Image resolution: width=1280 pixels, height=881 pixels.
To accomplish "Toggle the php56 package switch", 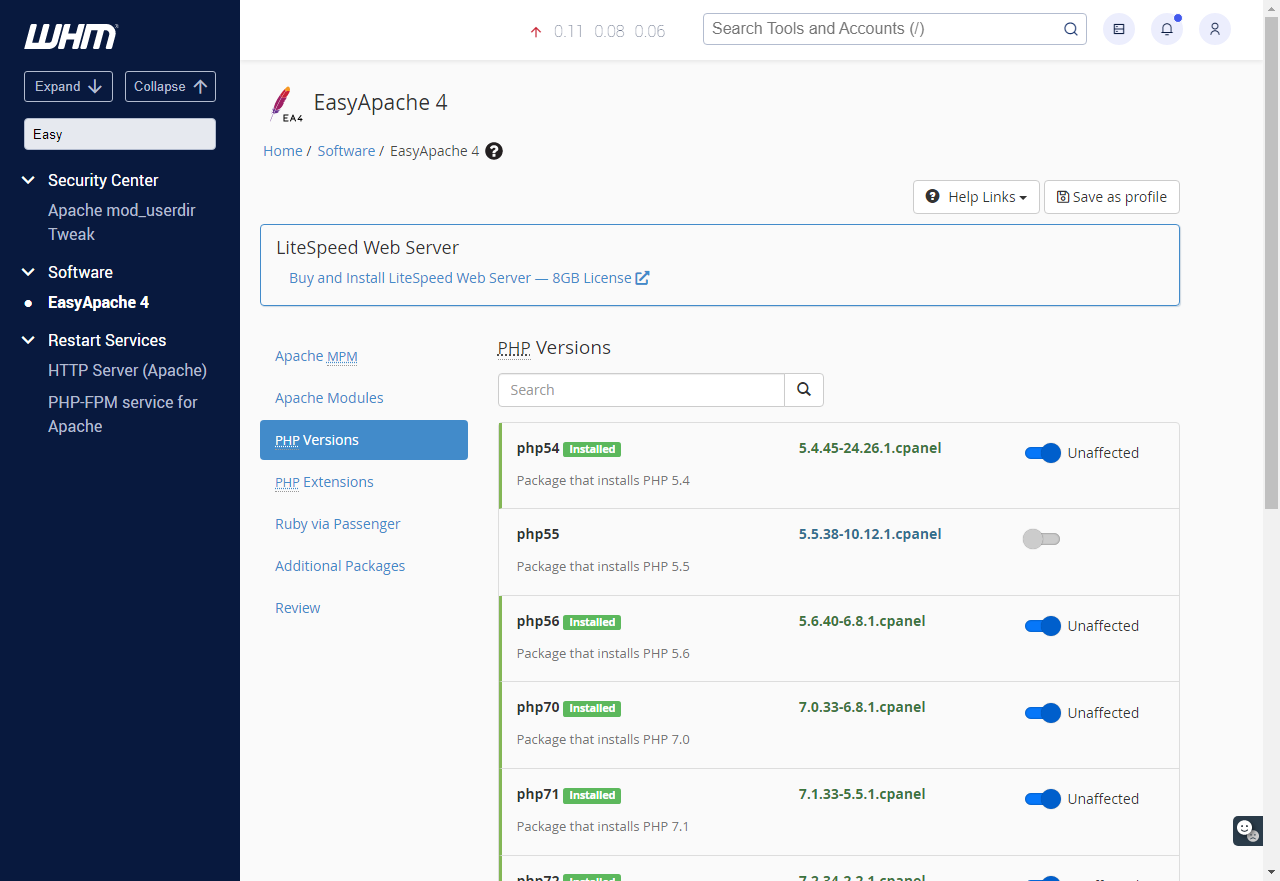I will pyautogui.click(x=1042, y=626).
